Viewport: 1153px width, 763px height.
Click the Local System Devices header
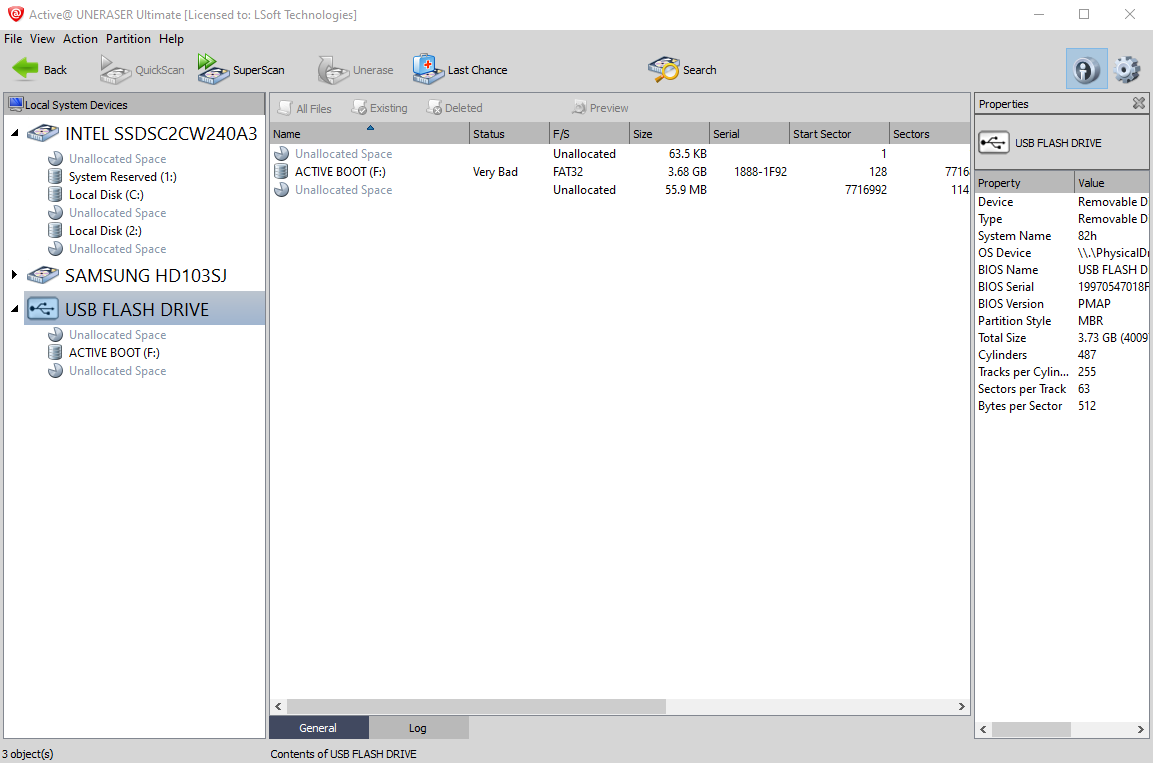point(135,104)
